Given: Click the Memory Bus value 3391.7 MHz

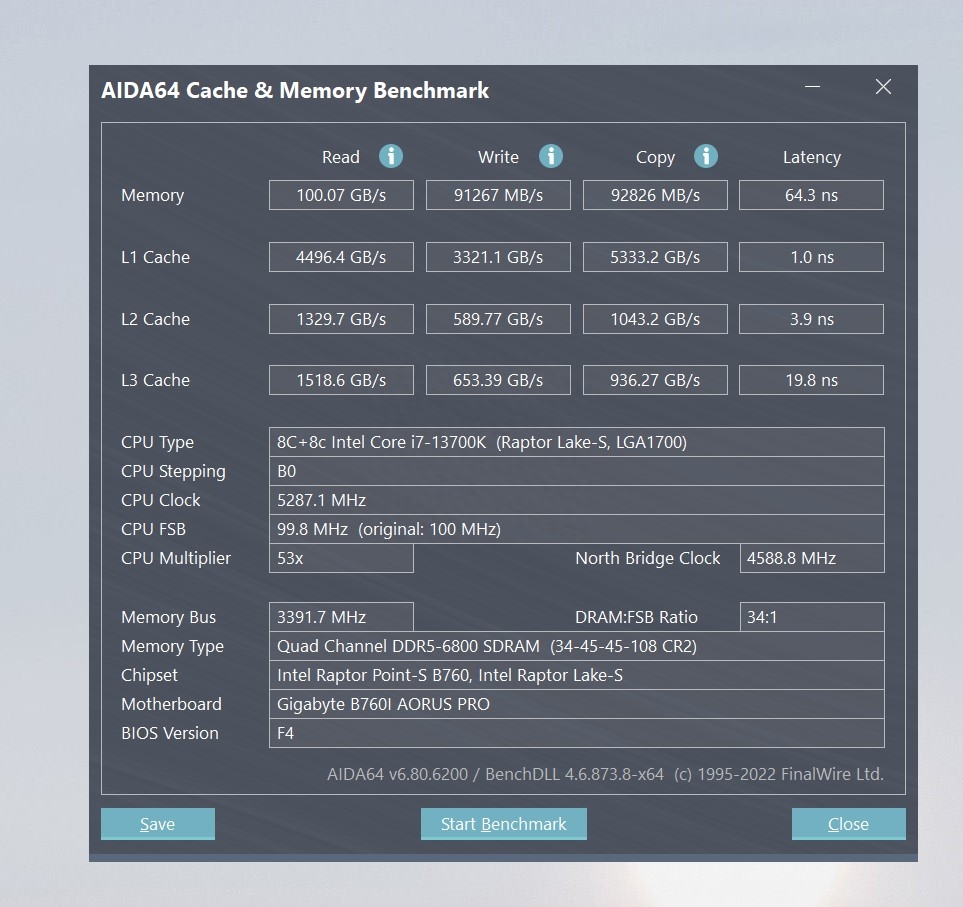Looking at the screenshot, I should point(341,617).
